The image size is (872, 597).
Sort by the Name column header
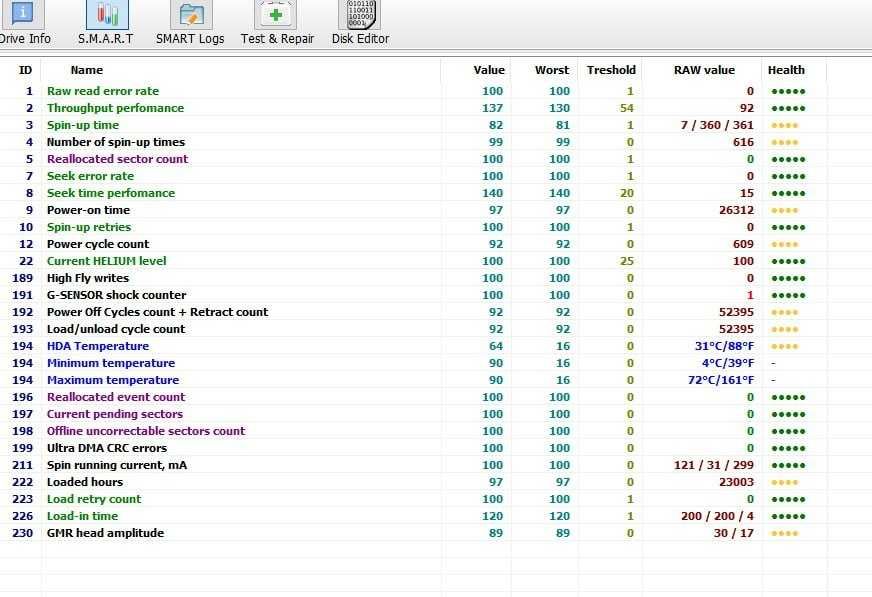coord(87,70)
